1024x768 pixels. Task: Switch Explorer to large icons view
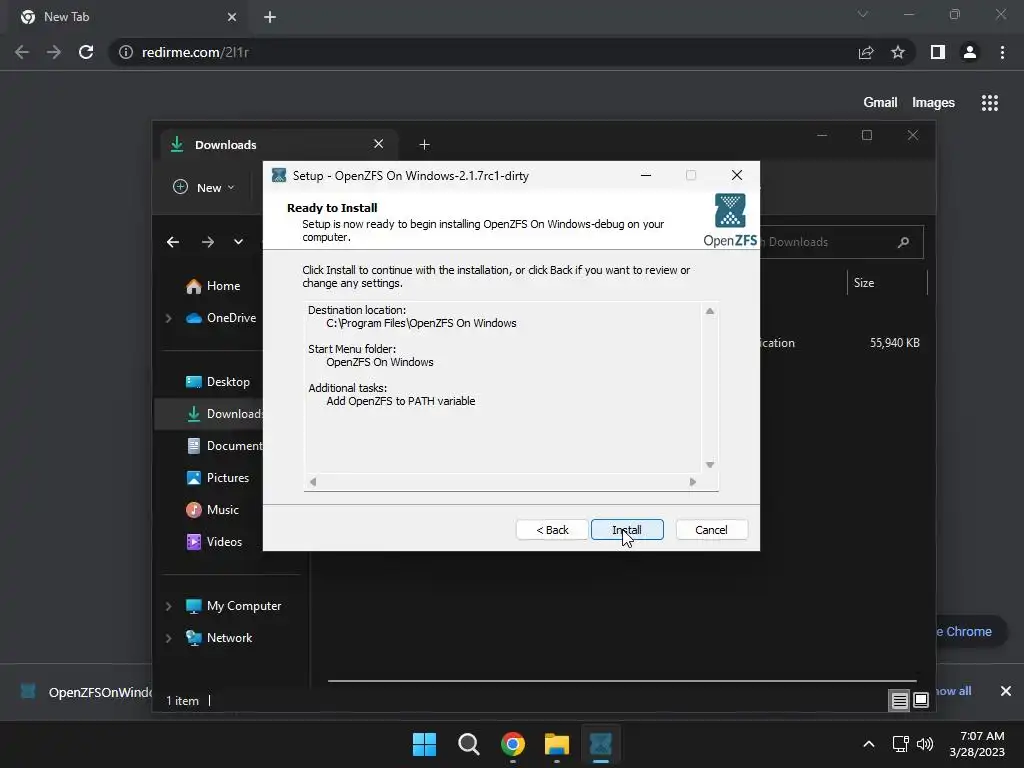click(921, 701)
